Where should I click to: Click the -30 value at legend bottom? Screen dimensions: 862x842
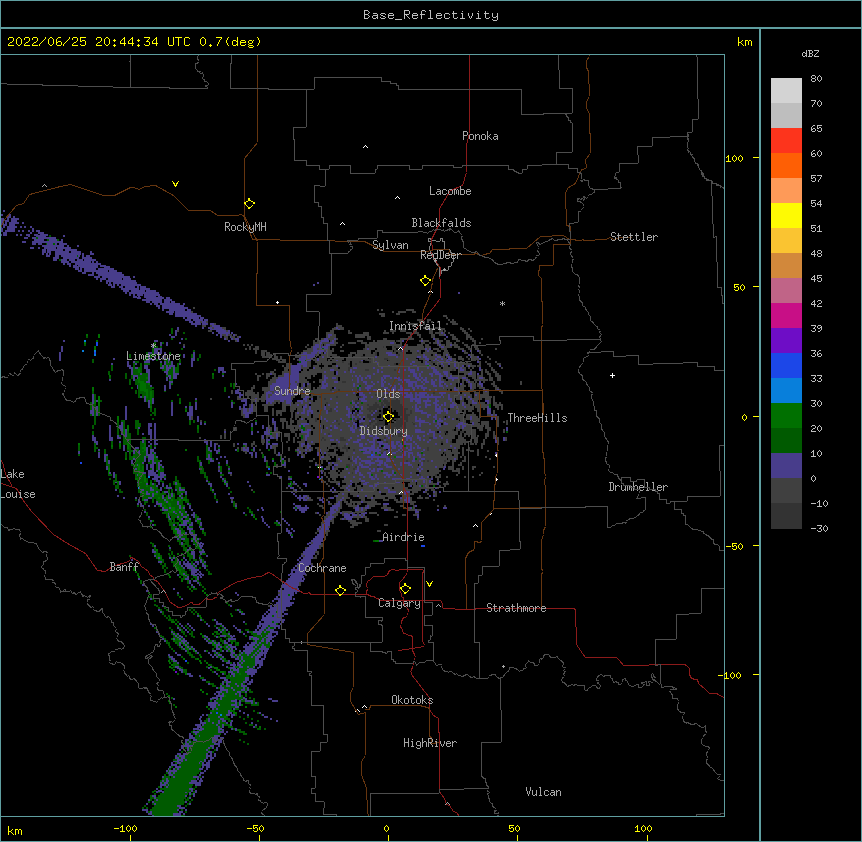click(819, 528)
